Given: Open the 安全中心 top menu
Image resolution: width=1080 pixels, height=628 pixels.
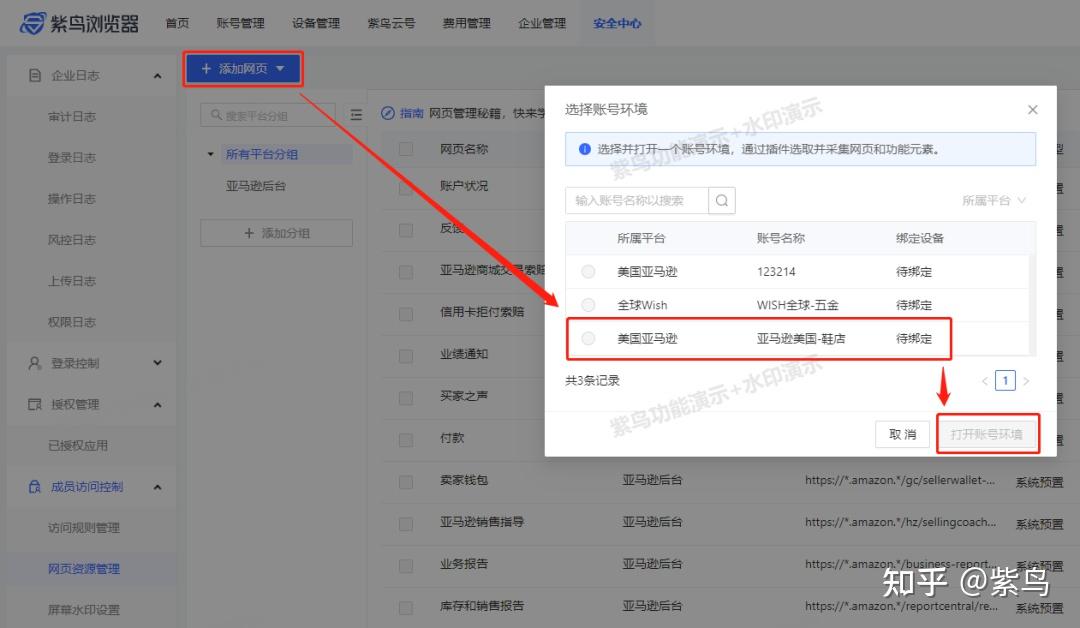Looking at the screenshot, I should tap(617, 23).
